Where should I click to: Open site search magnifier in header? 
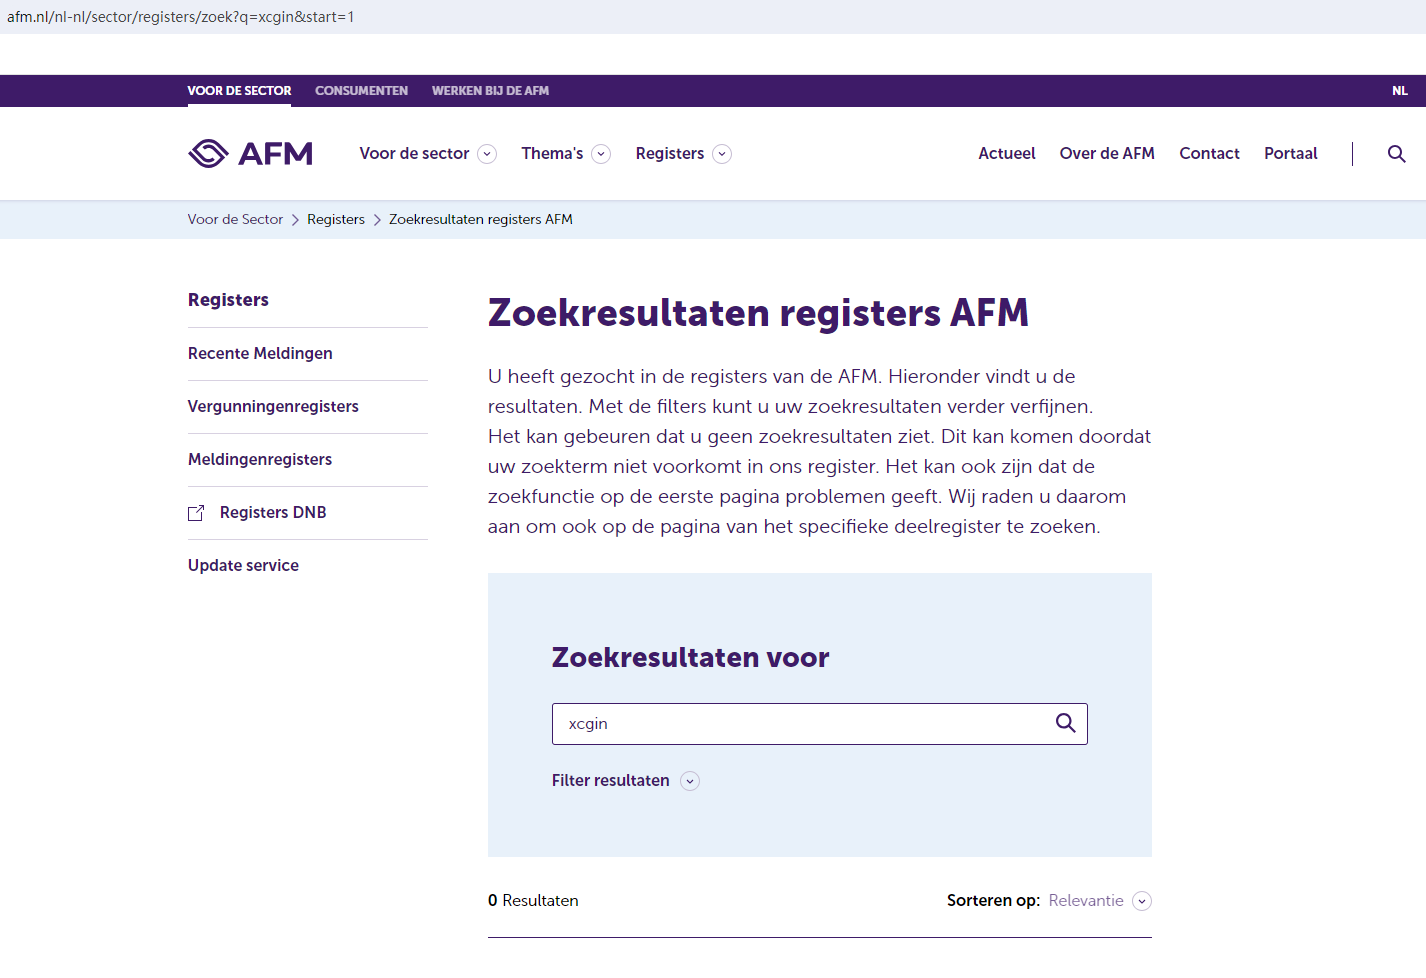(x=1396, y=154)
